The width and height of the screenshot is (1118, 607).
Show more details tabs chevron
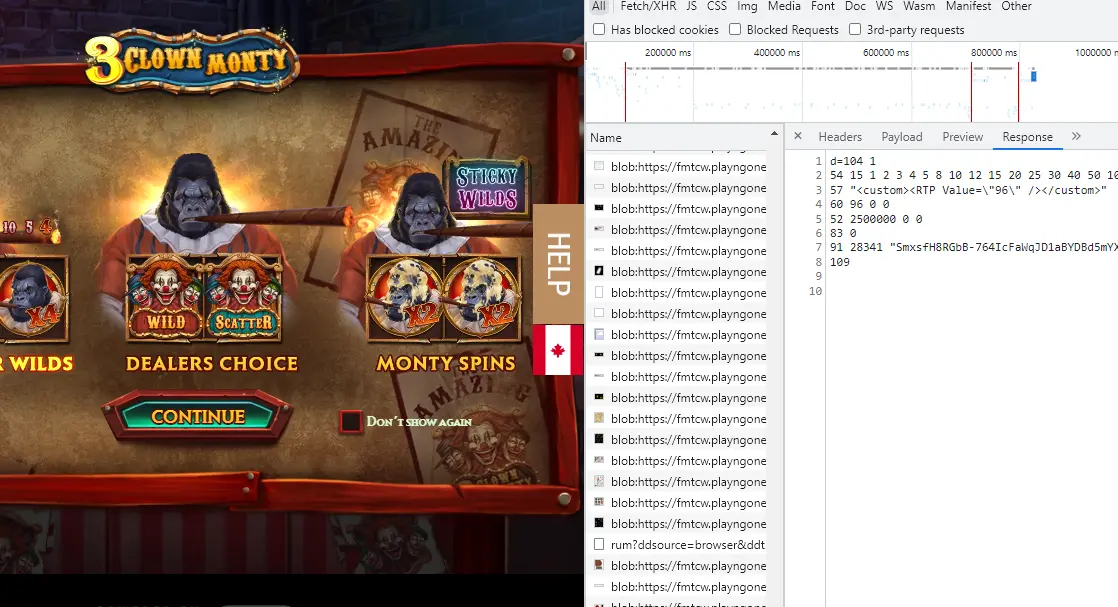(1076, 136)
